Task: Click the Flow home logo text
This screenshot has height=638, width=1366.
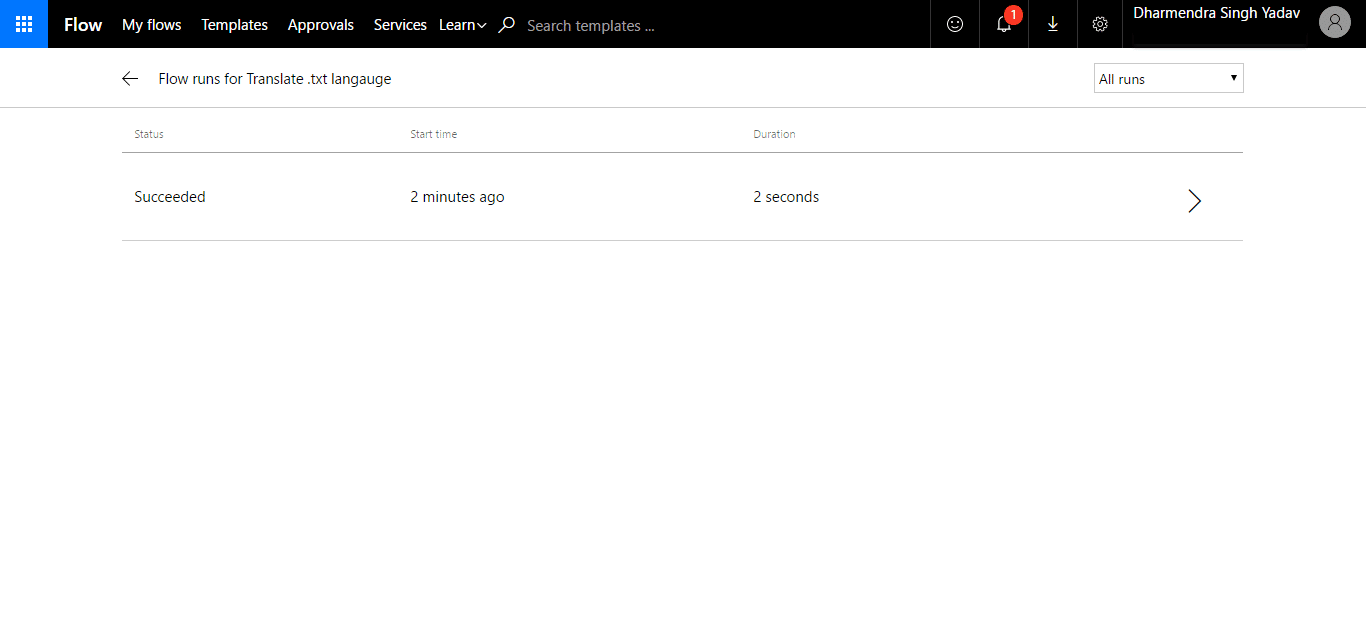Action: (83, 25)
